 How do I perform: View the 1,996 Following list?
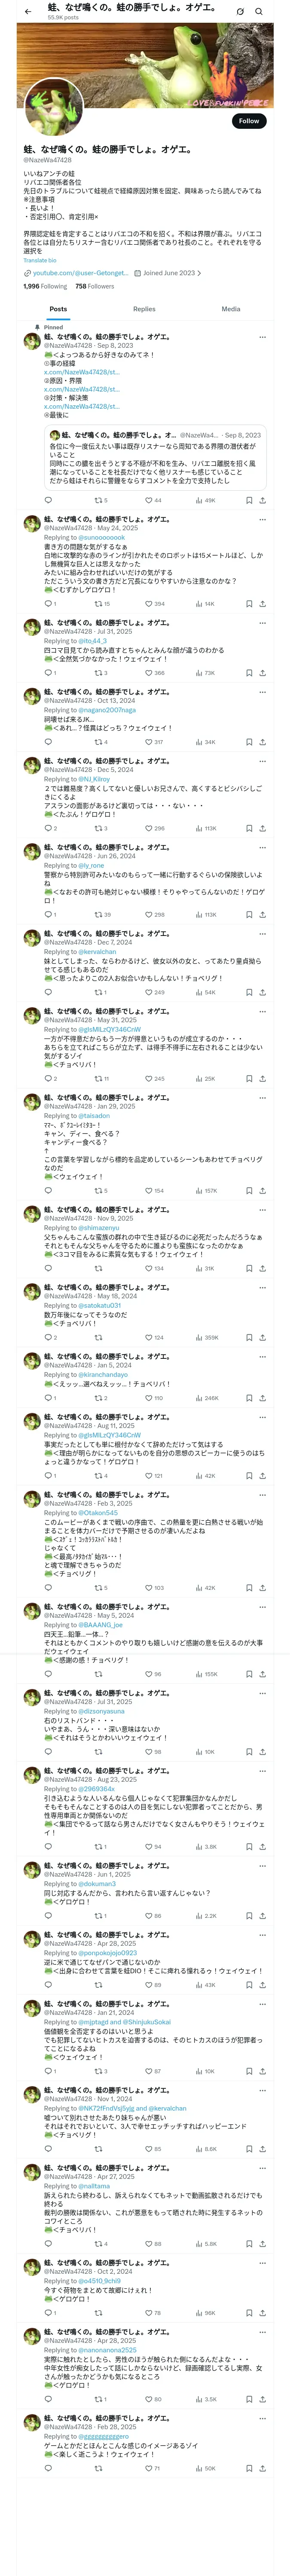45,286
